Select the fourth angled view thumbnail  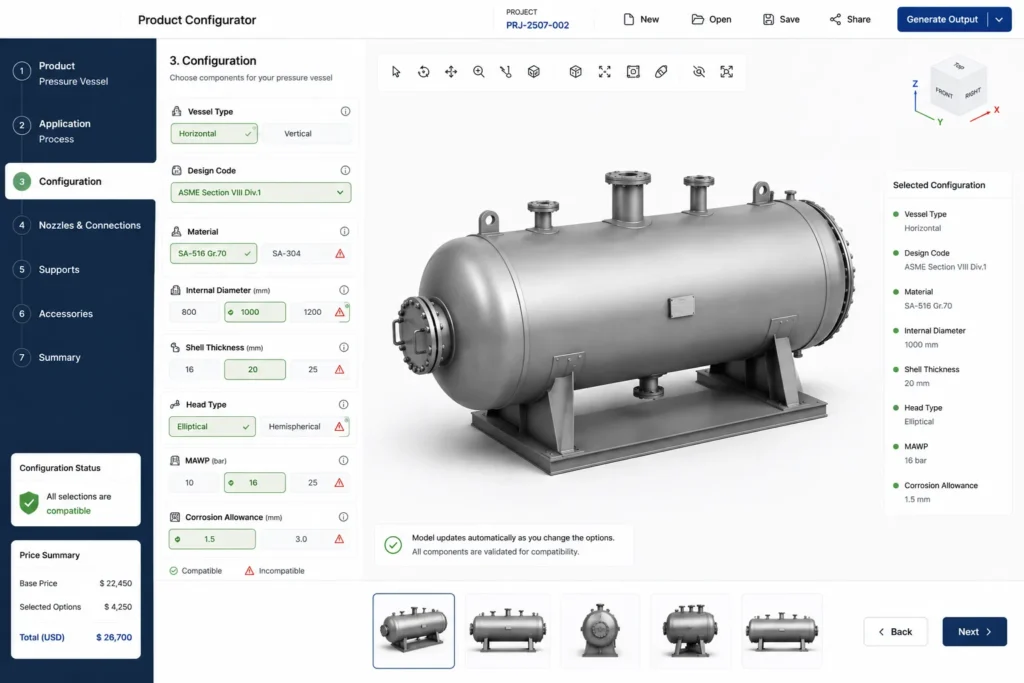point(690,631)
